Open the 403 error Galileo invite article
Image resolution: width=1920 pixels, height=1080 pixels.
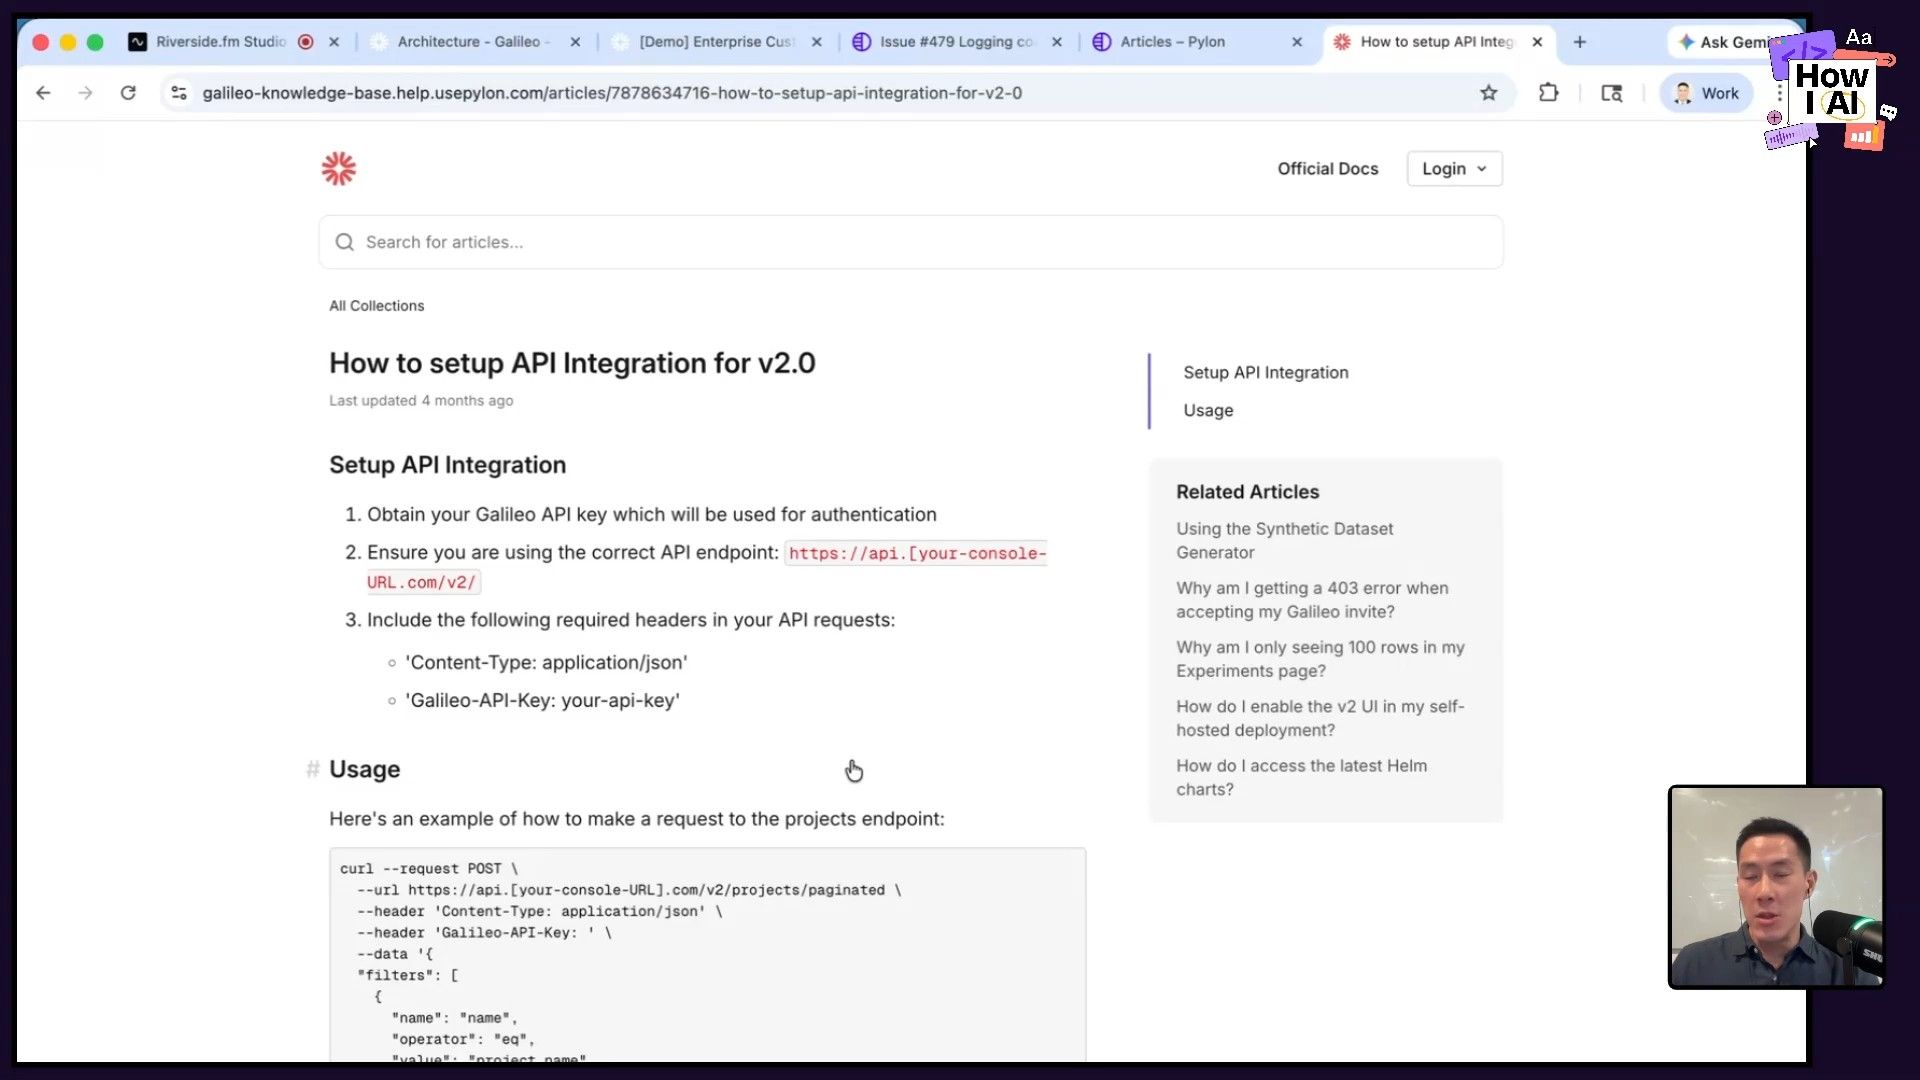[1312, 600]
